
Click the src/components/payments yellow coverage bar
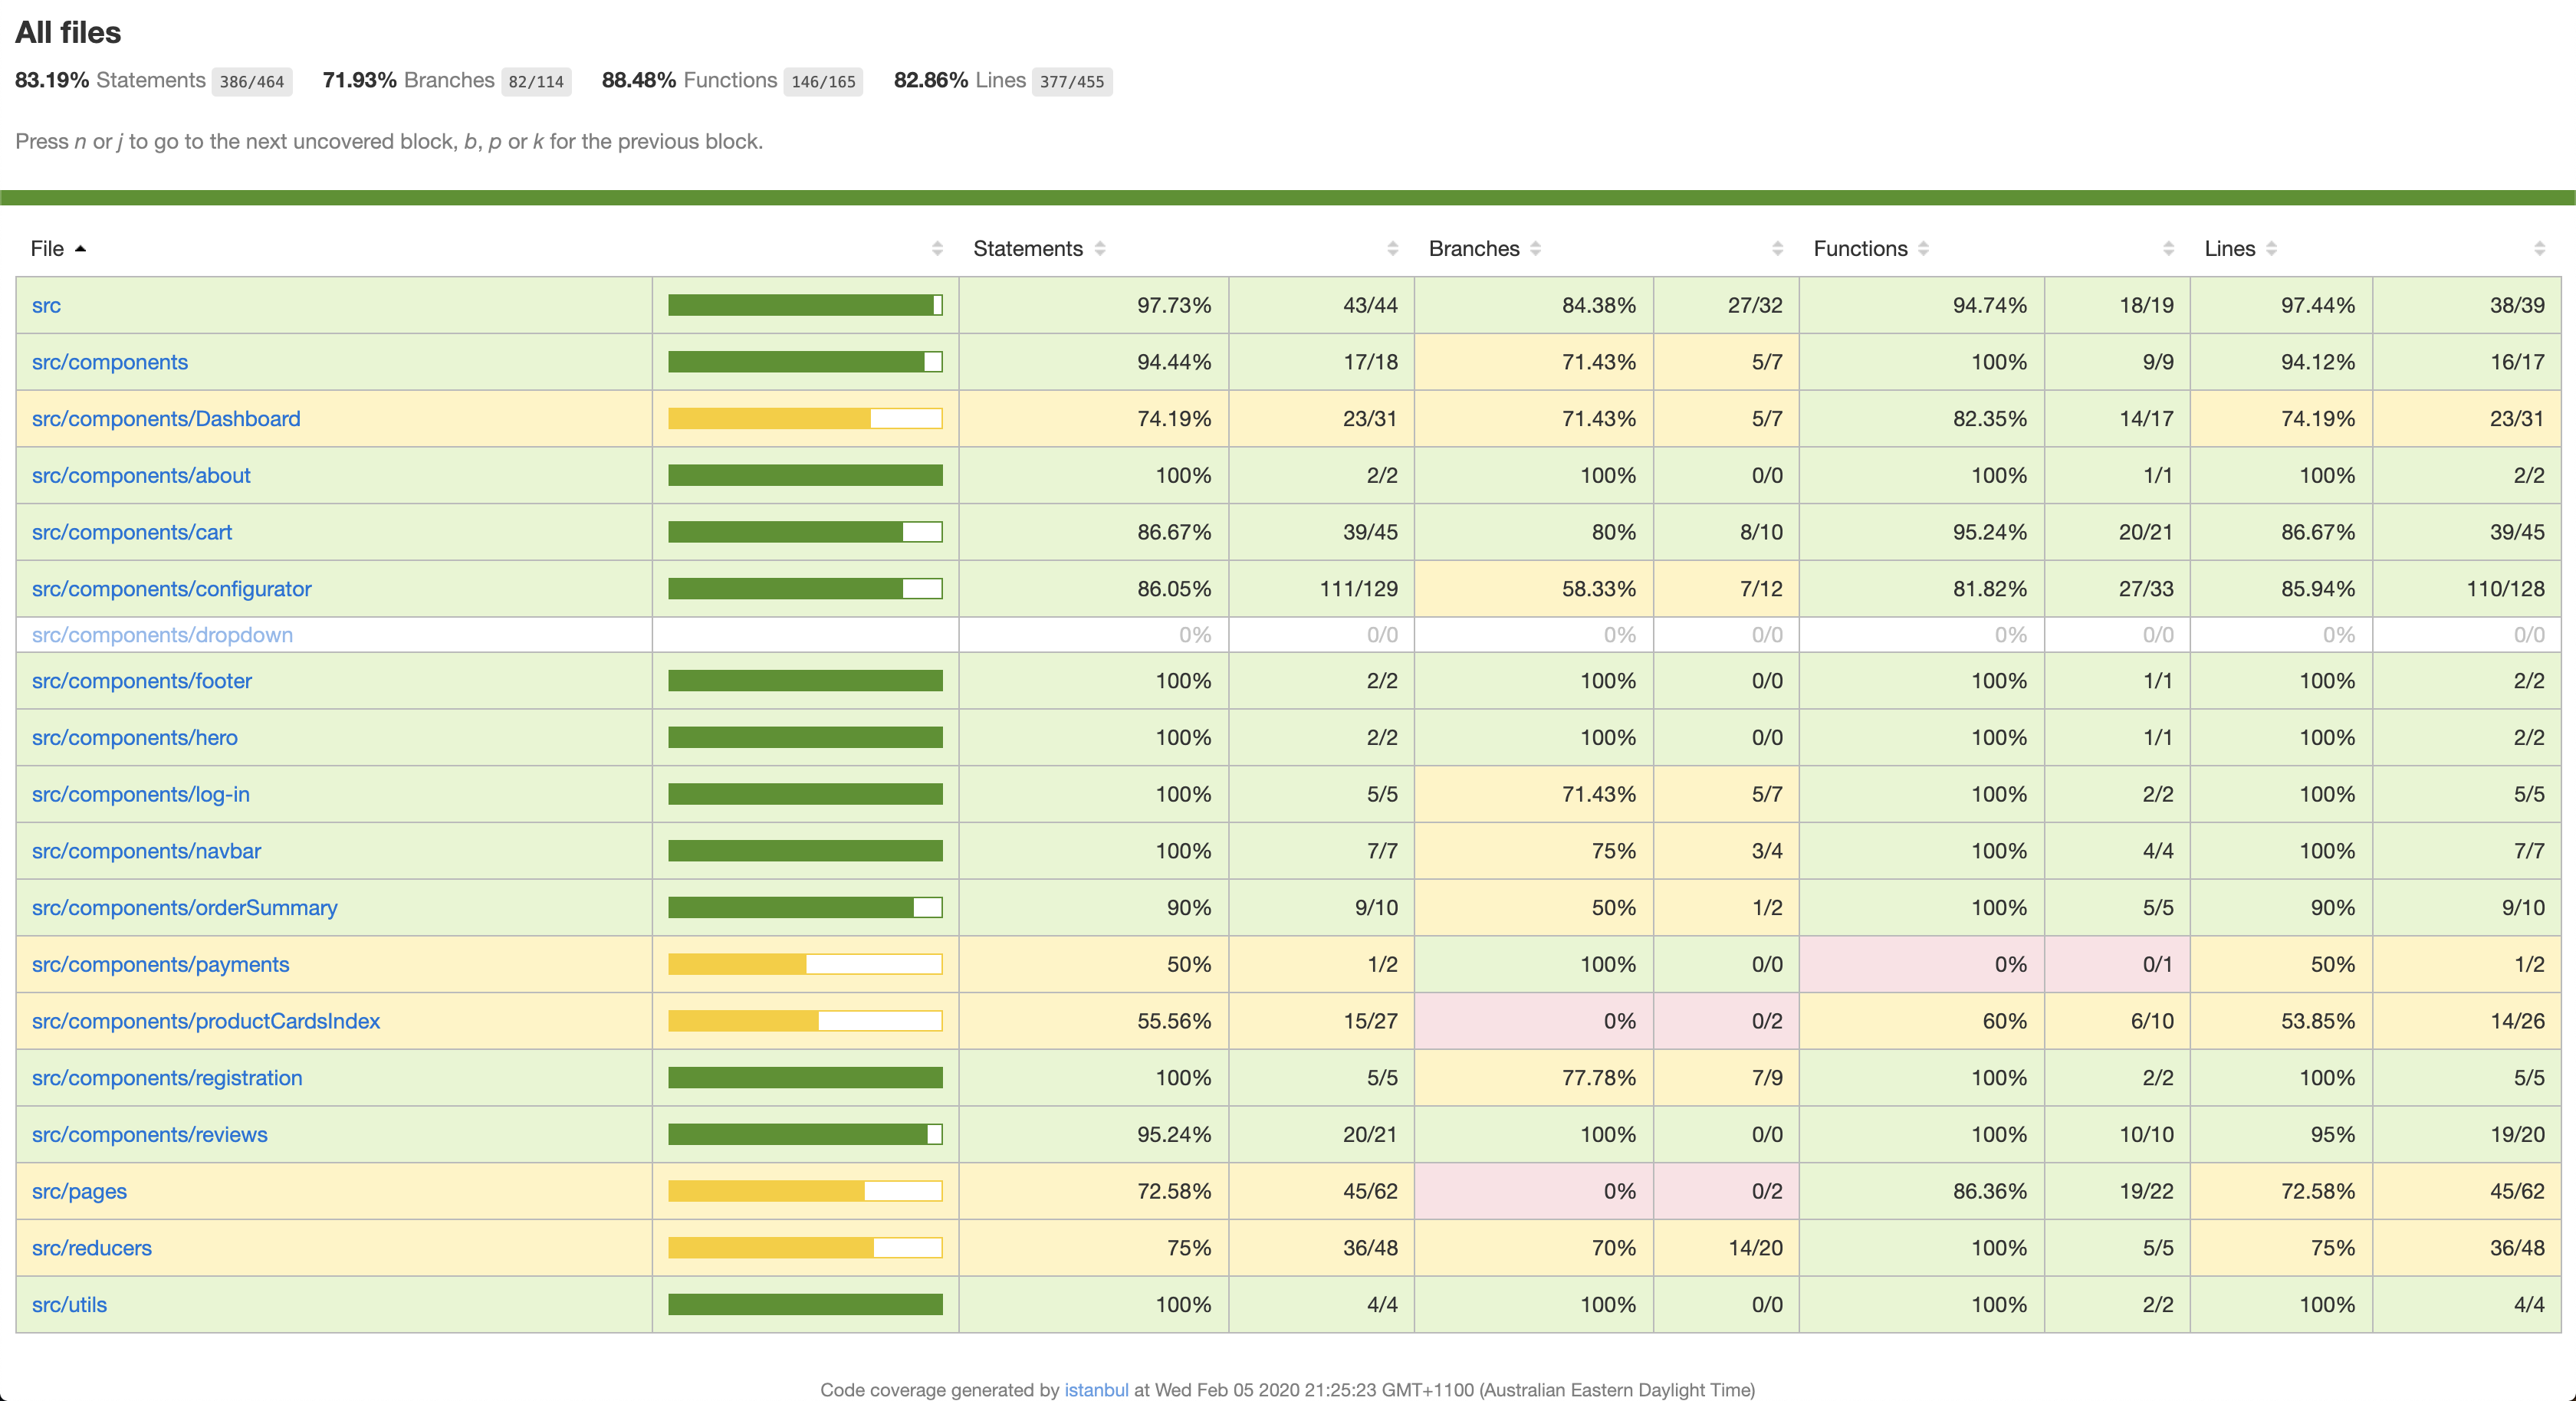(805, 965)
